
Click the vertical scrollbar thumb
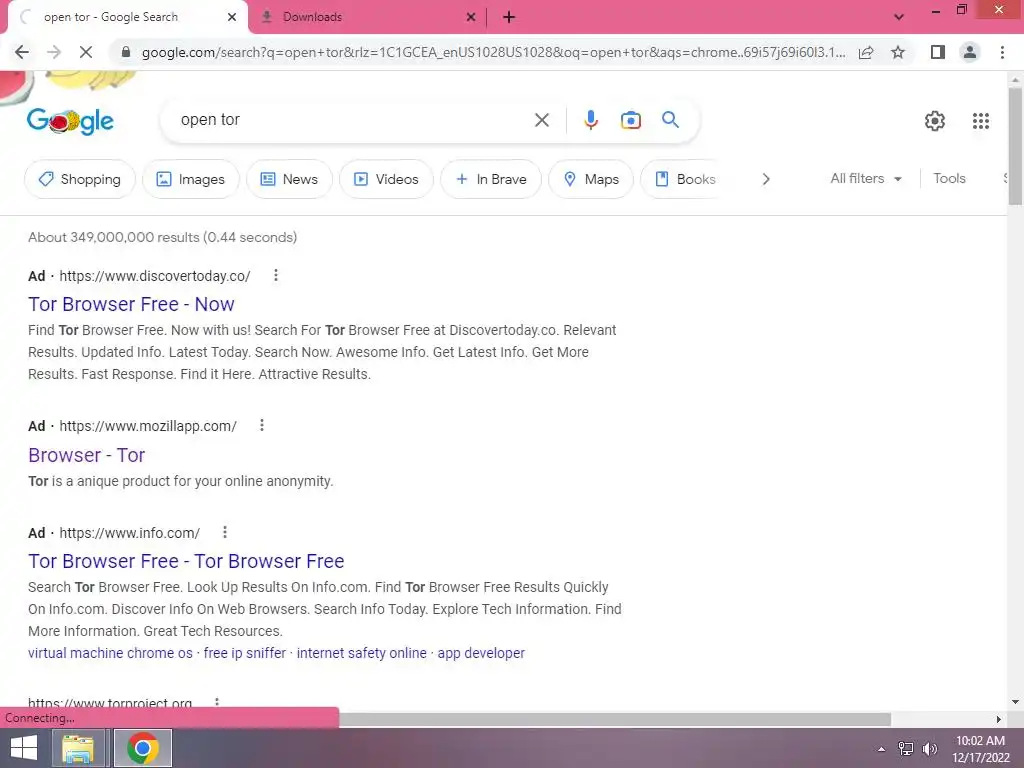(1015, 145)
